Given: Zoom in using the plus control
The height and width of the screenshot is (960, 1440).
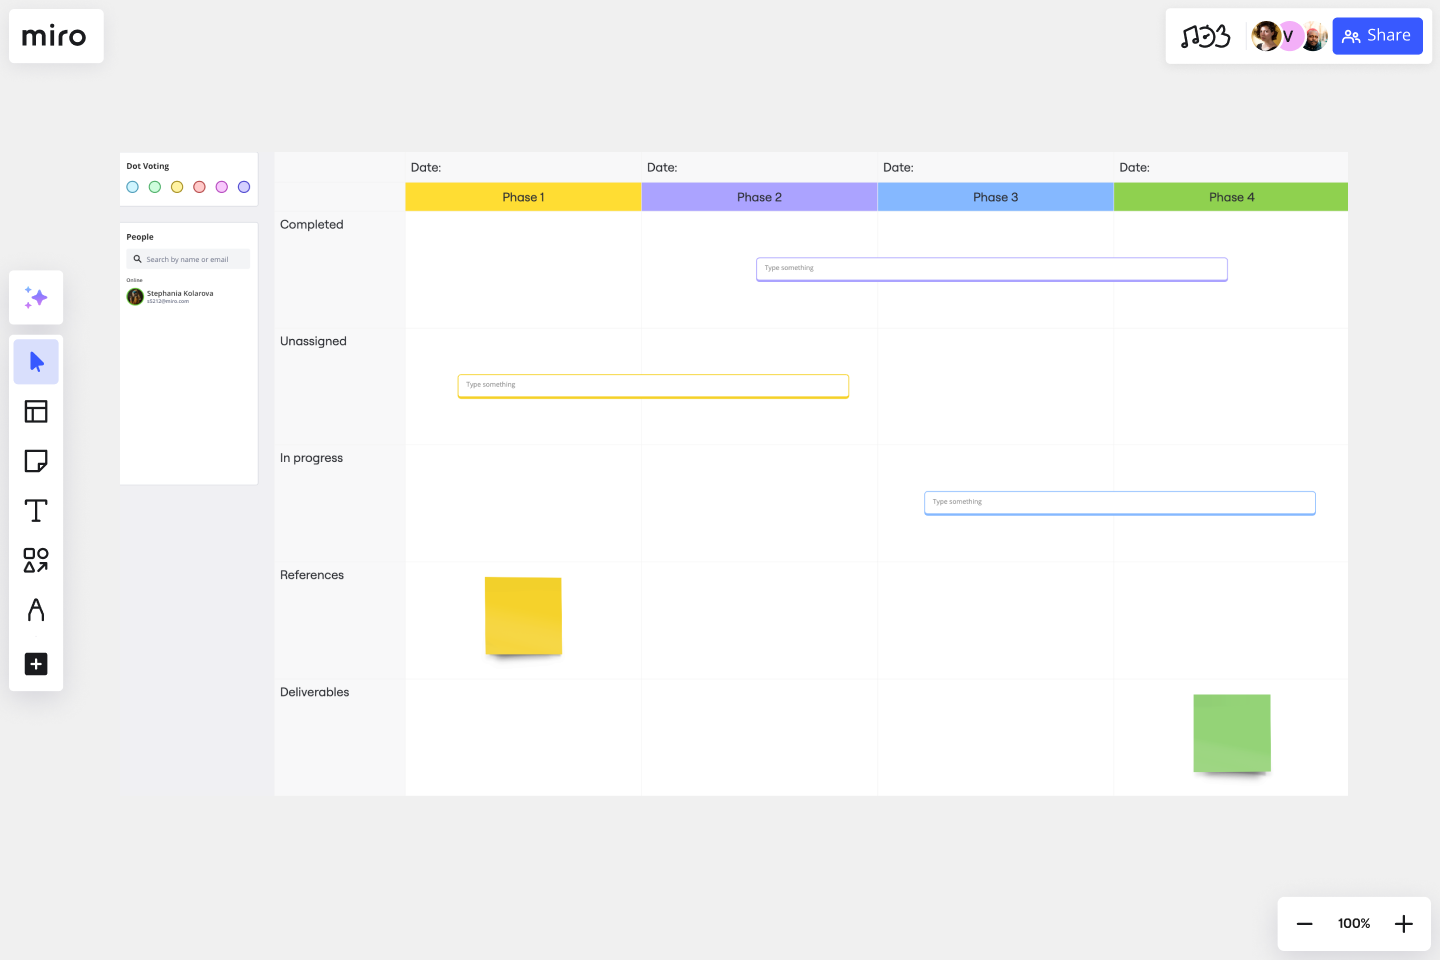Looking at the screenshot, I should tap(1403, 923).
